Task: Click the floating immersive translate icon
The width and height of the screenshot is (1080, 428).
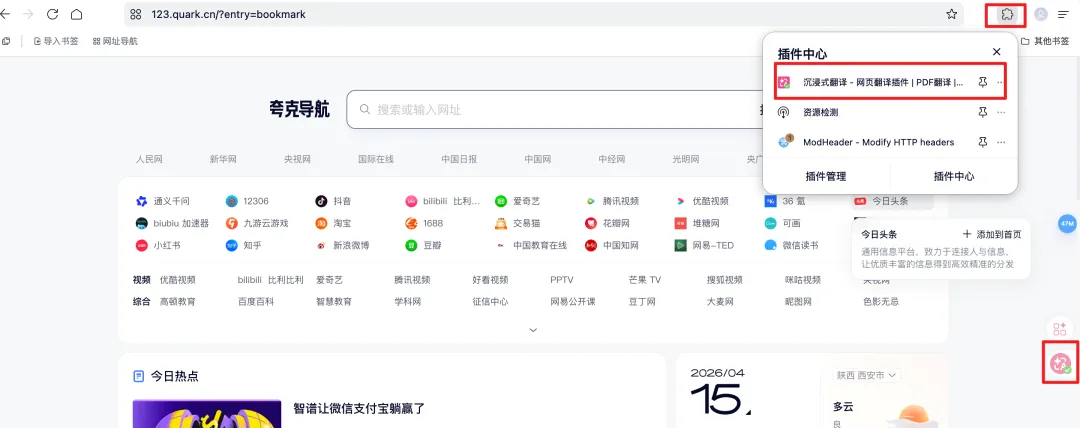Action: point(1060,362)
